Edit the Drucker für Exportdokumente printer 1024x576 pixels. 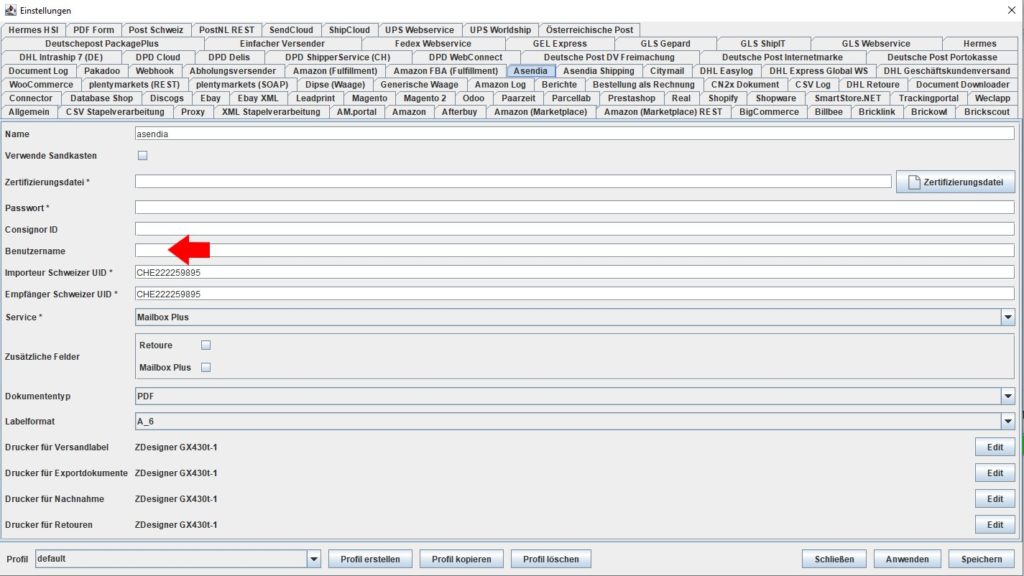995,473
